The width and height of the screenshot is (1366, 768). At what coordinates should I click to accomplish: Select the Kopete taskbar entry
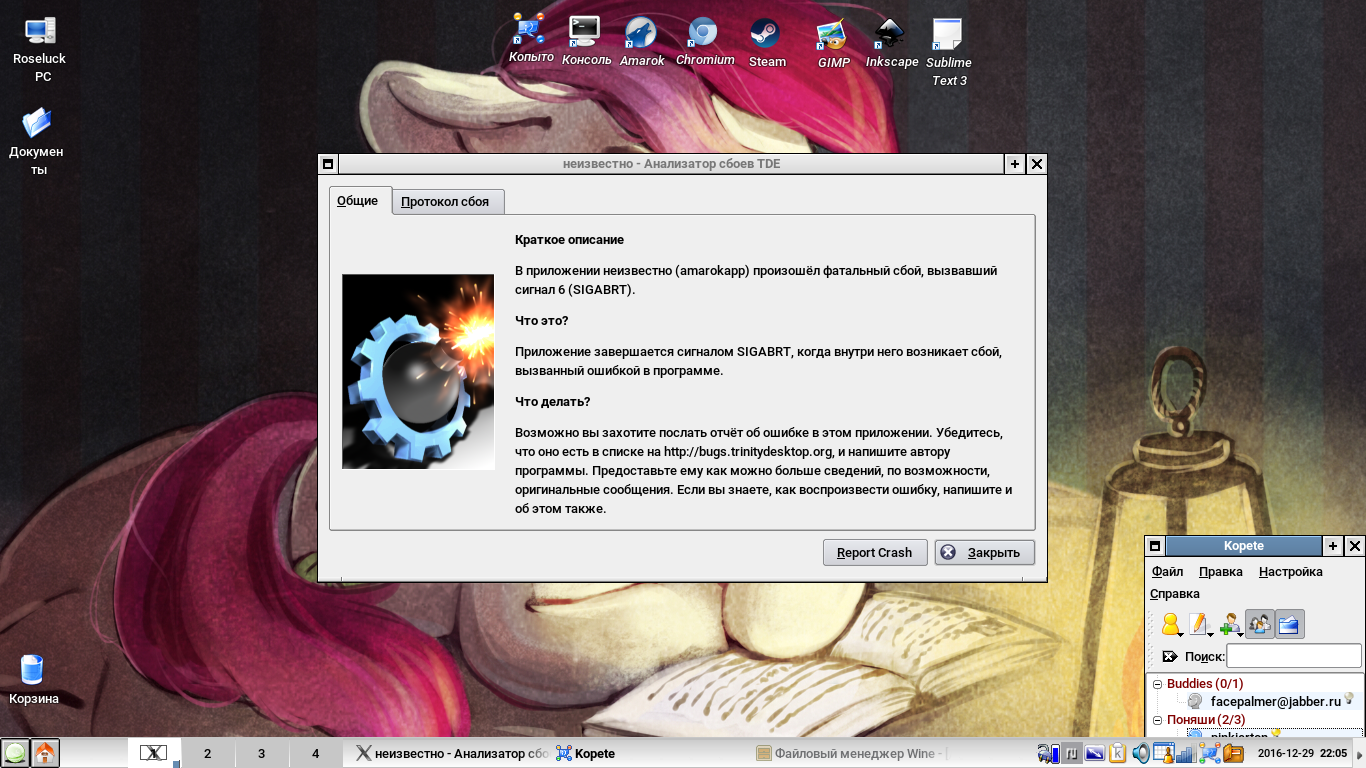(648, 754)
